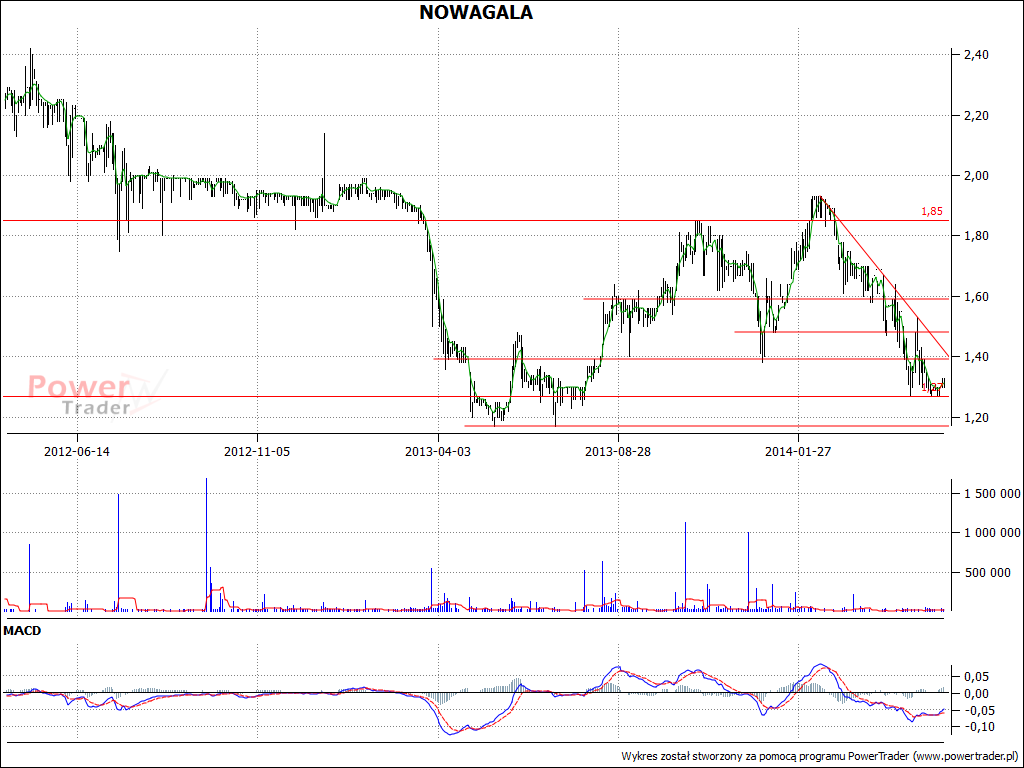
Task: Click the 0,00 MACD axis value
Action: pos(978,694)
